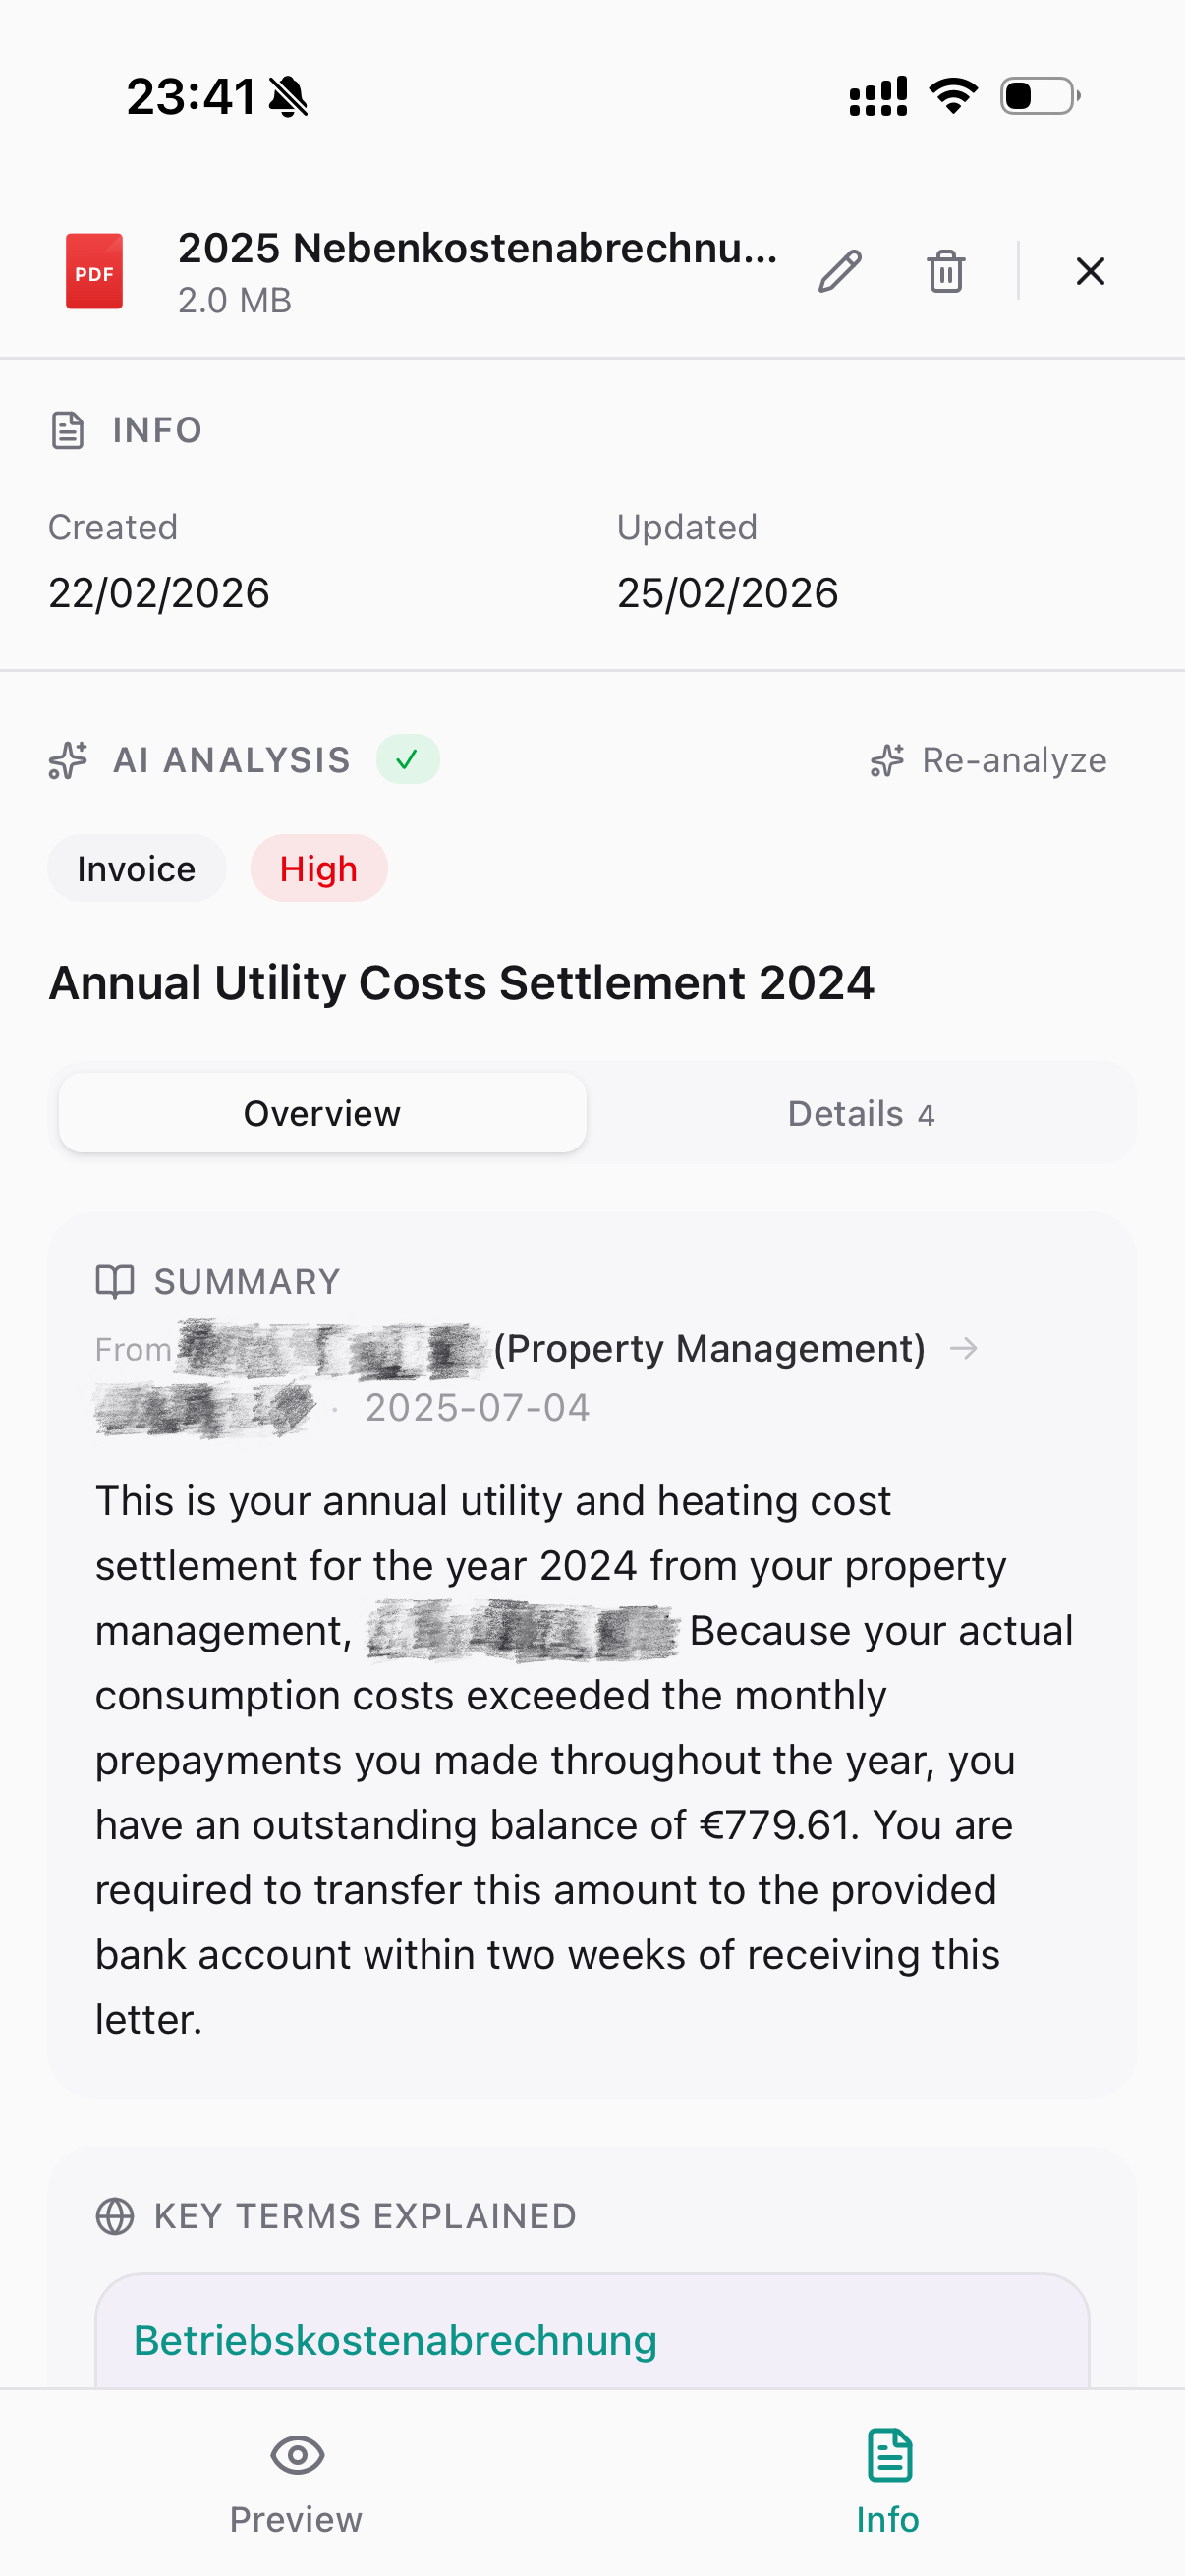Select the Info bottom tab

tap(888, 2482)
